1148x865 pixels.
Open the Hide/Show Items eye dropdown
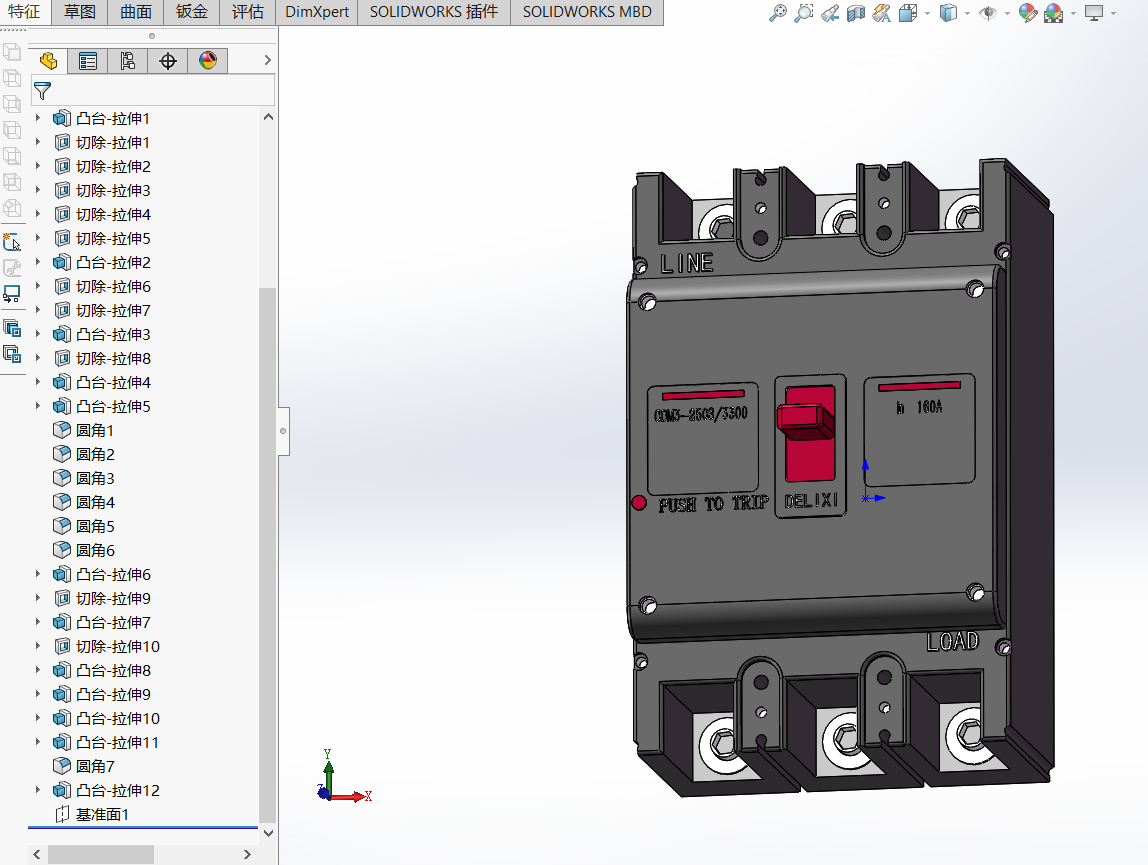(992, 13)
